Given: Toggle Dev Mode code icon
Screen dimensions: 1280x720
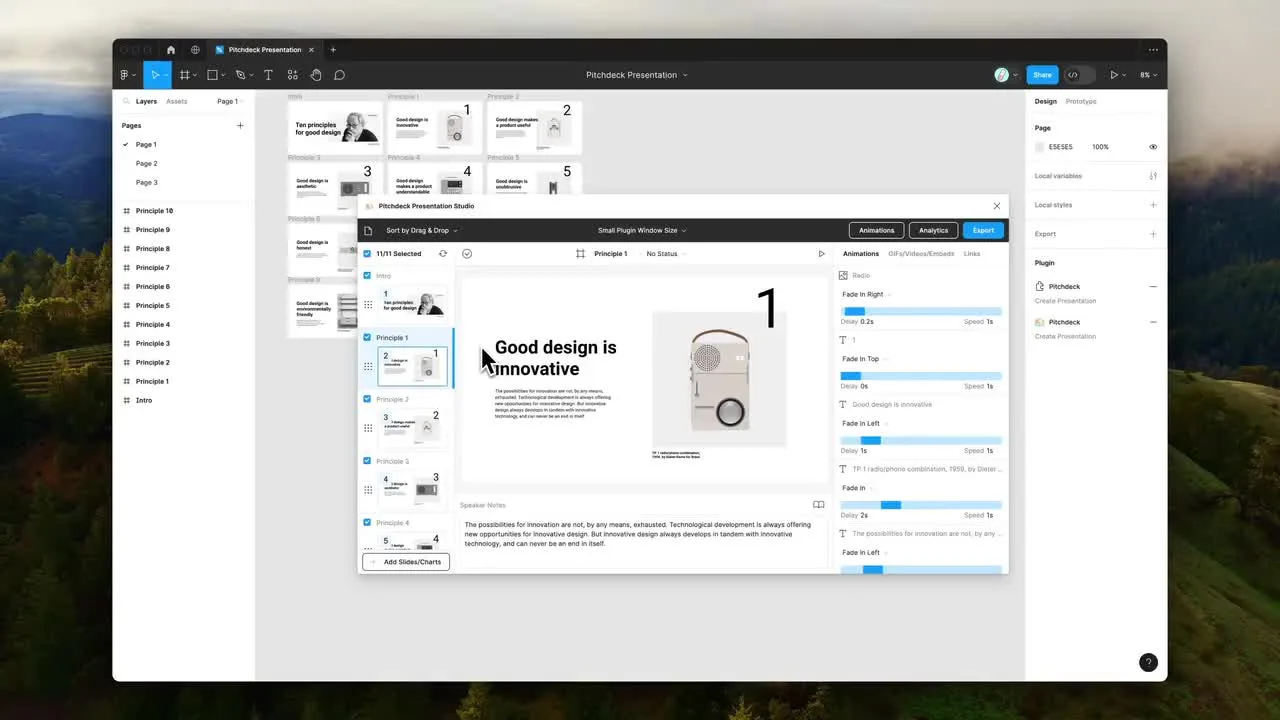Looking at the screenshot, I should 1073,75.
